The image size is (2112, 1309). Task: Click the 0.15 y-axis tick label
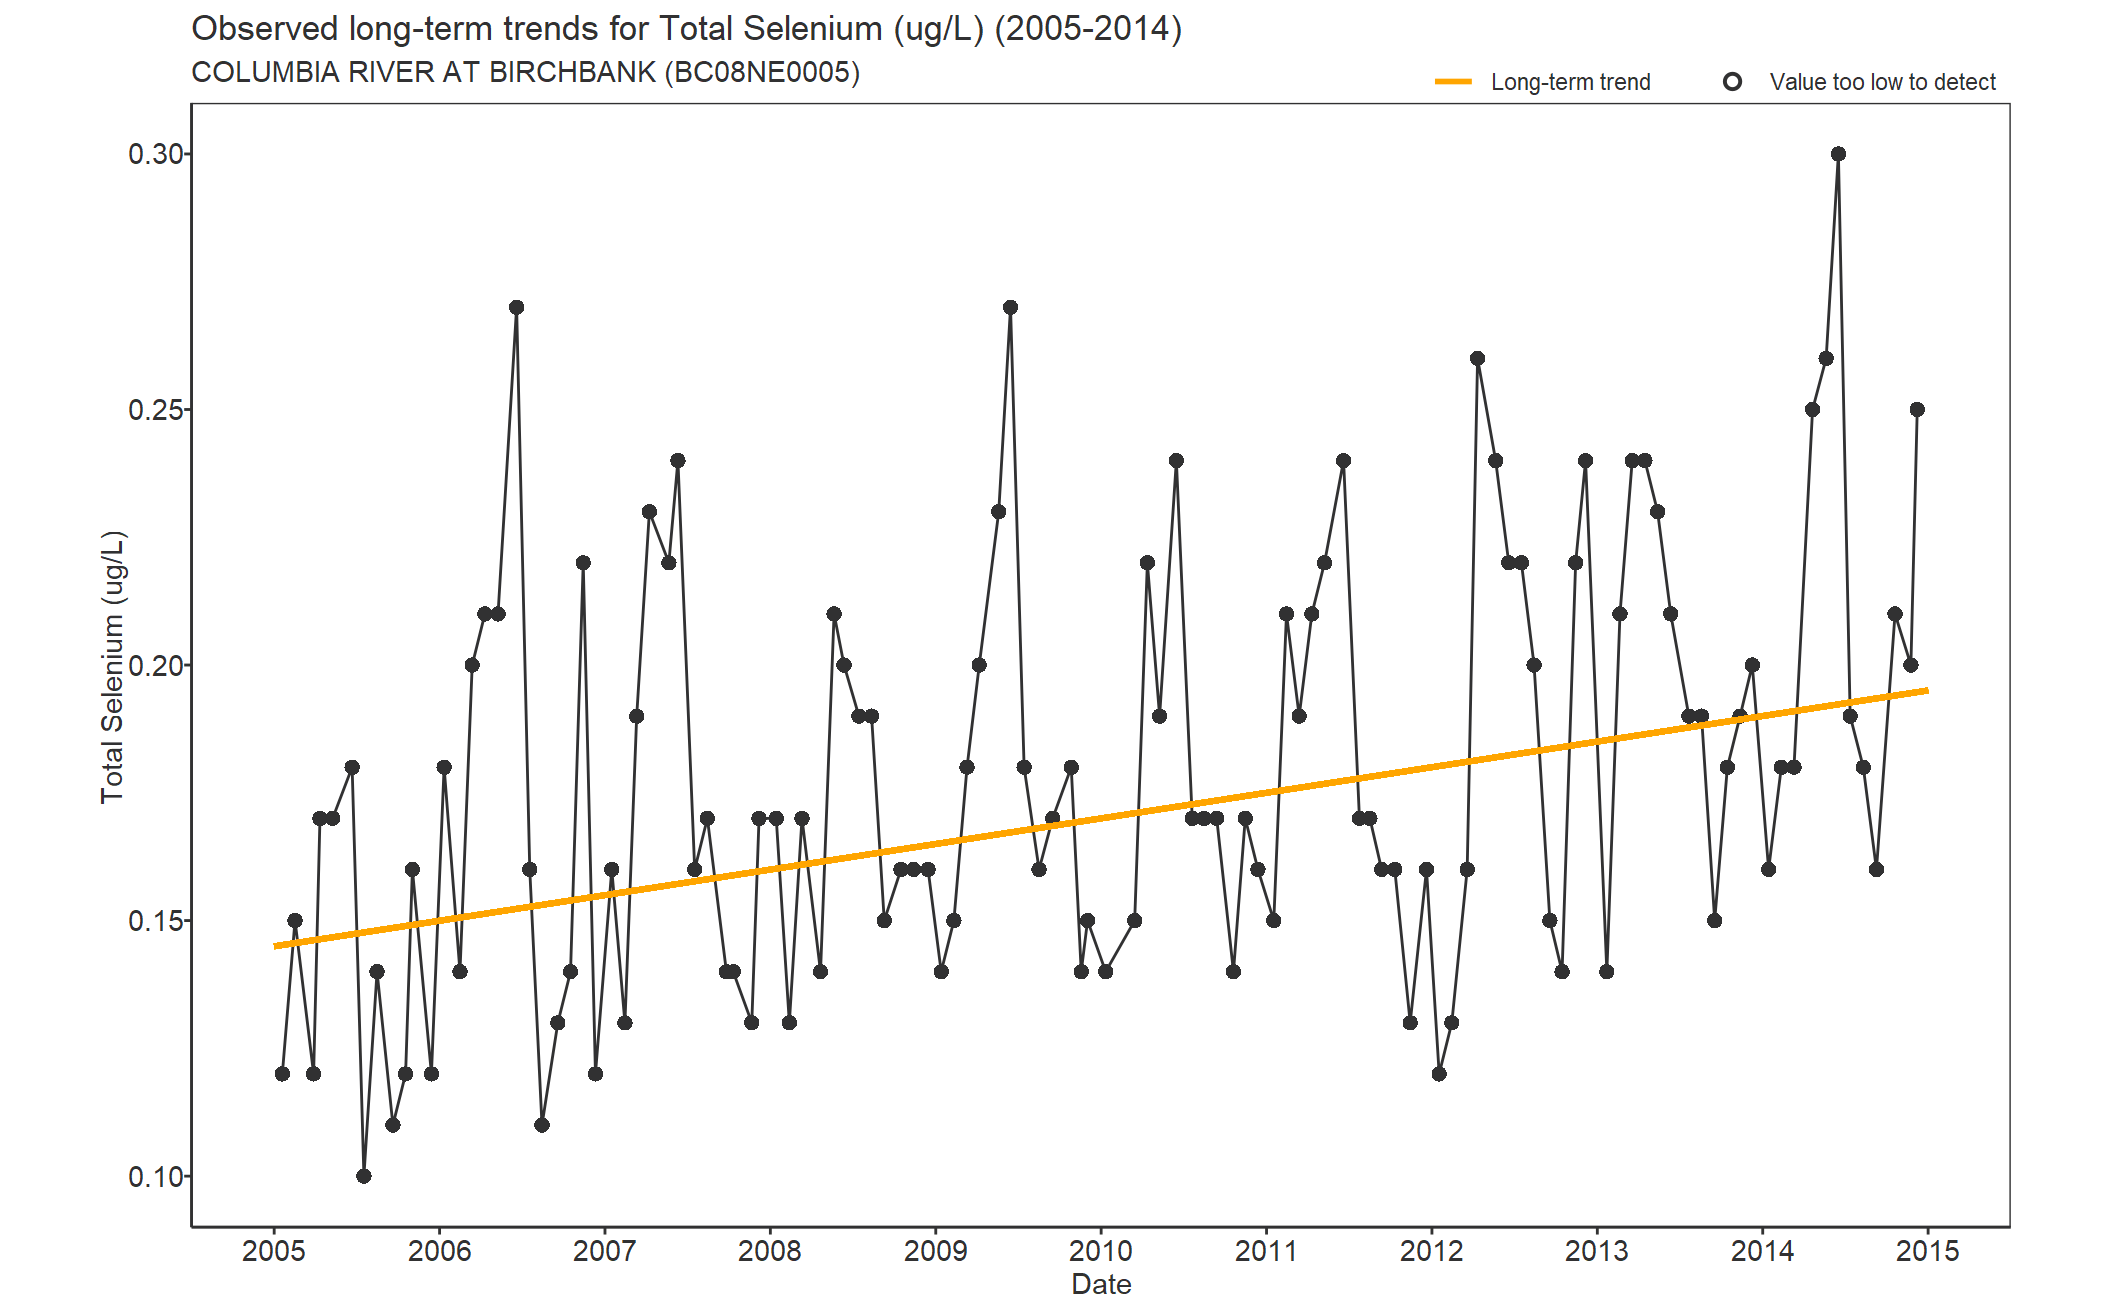click(x=156, y=921)
